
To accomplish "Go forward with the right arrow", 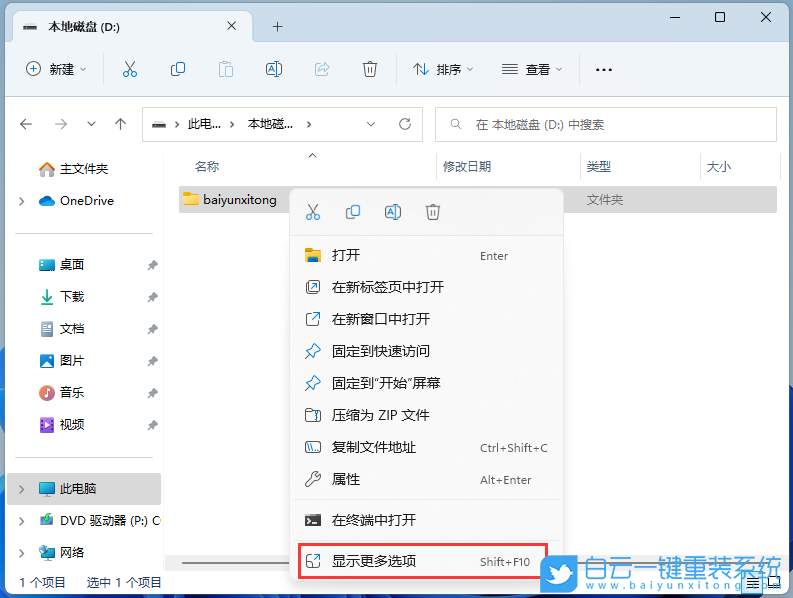I will click(x=61, y=124).
